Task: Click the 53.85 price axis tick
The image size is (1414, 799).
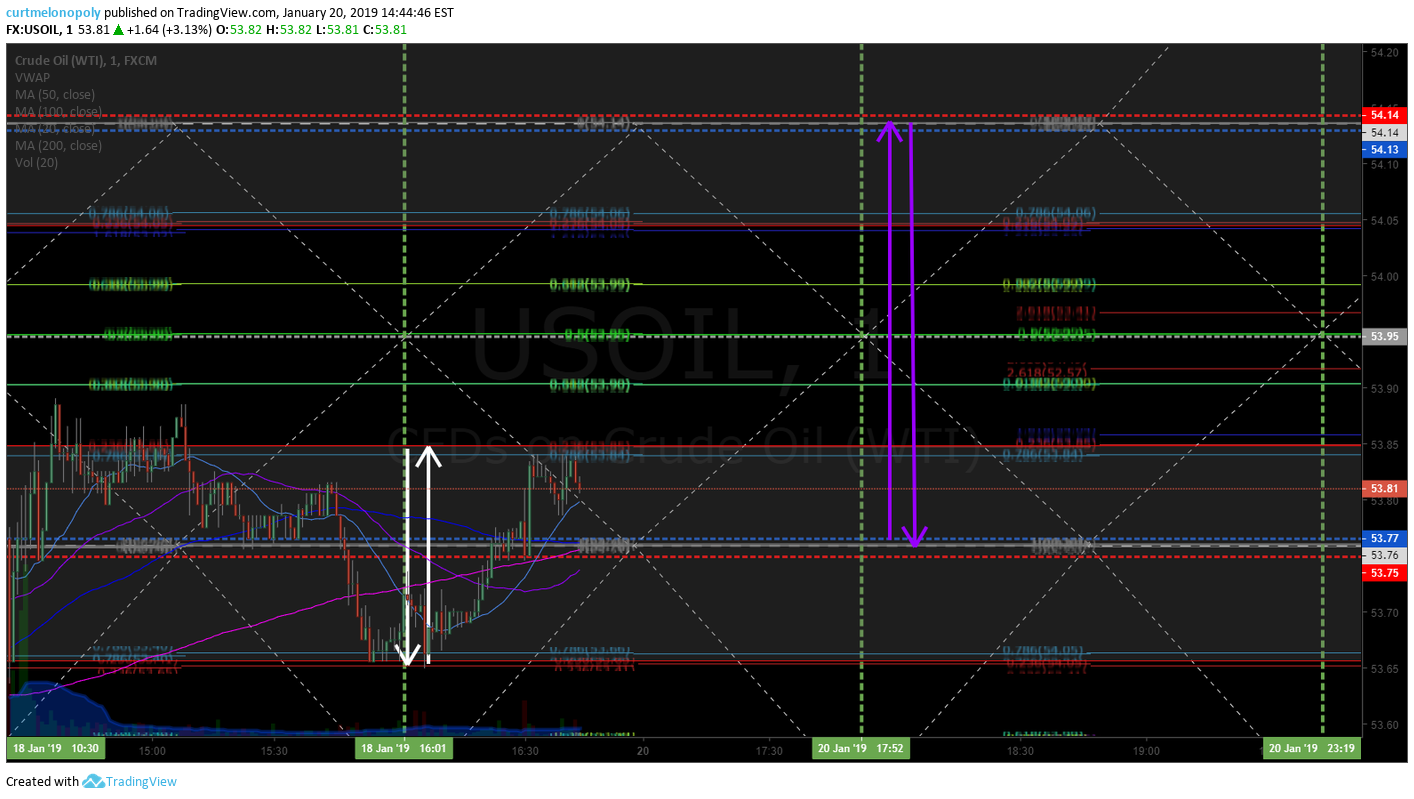Action: point(1385,445)
